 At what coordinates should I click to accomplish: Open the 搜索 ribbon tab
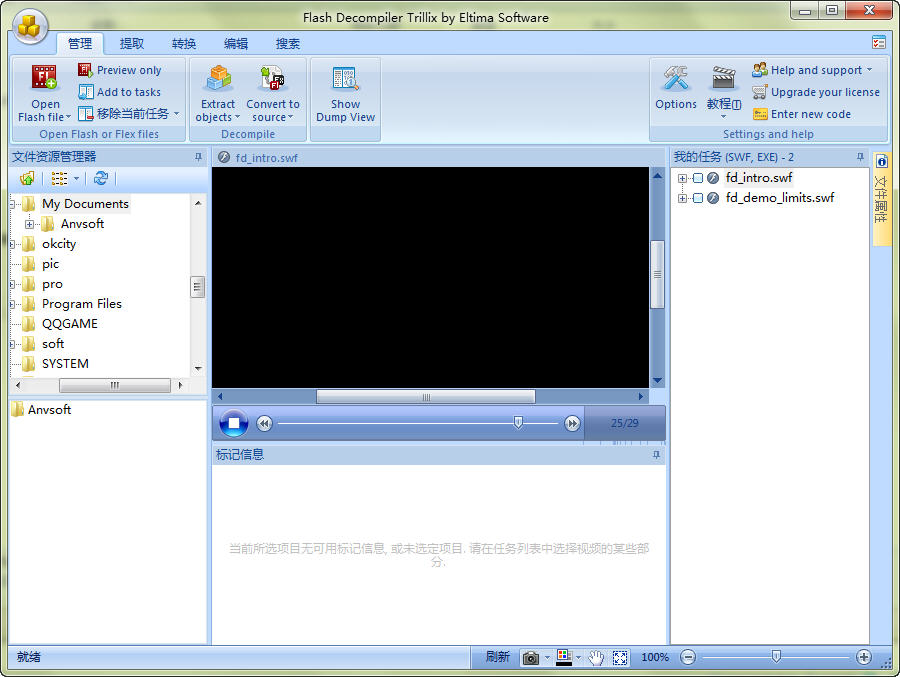point(288,43)
